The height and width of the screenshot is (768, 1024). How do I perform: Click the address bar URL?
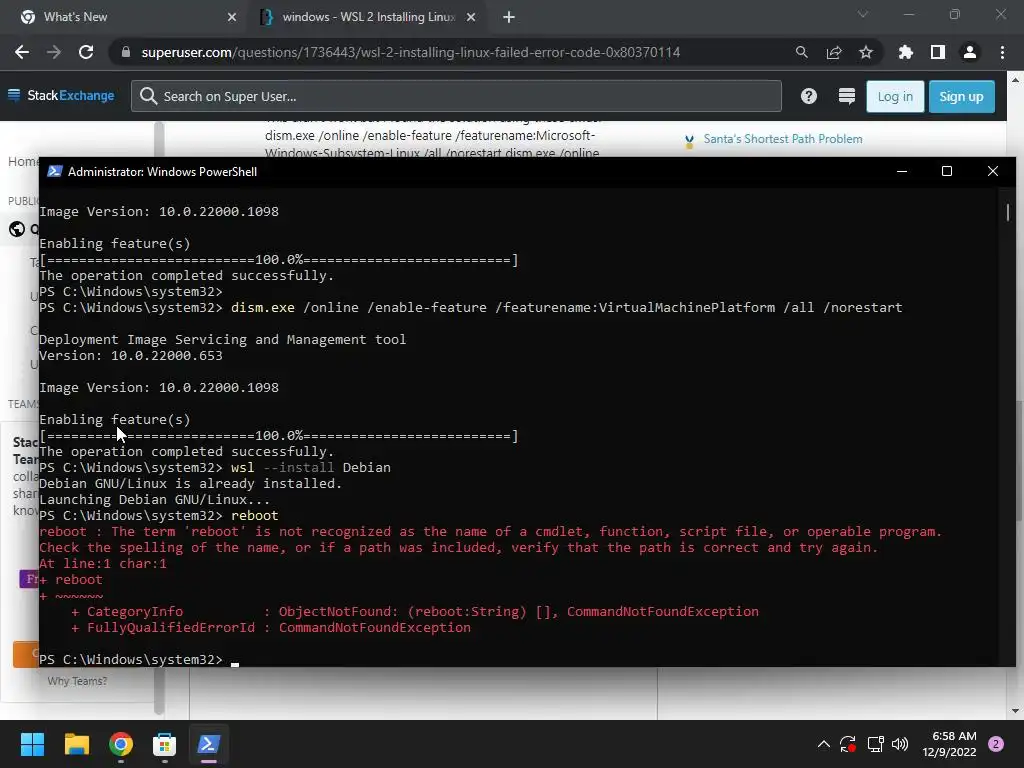(411, 52)
